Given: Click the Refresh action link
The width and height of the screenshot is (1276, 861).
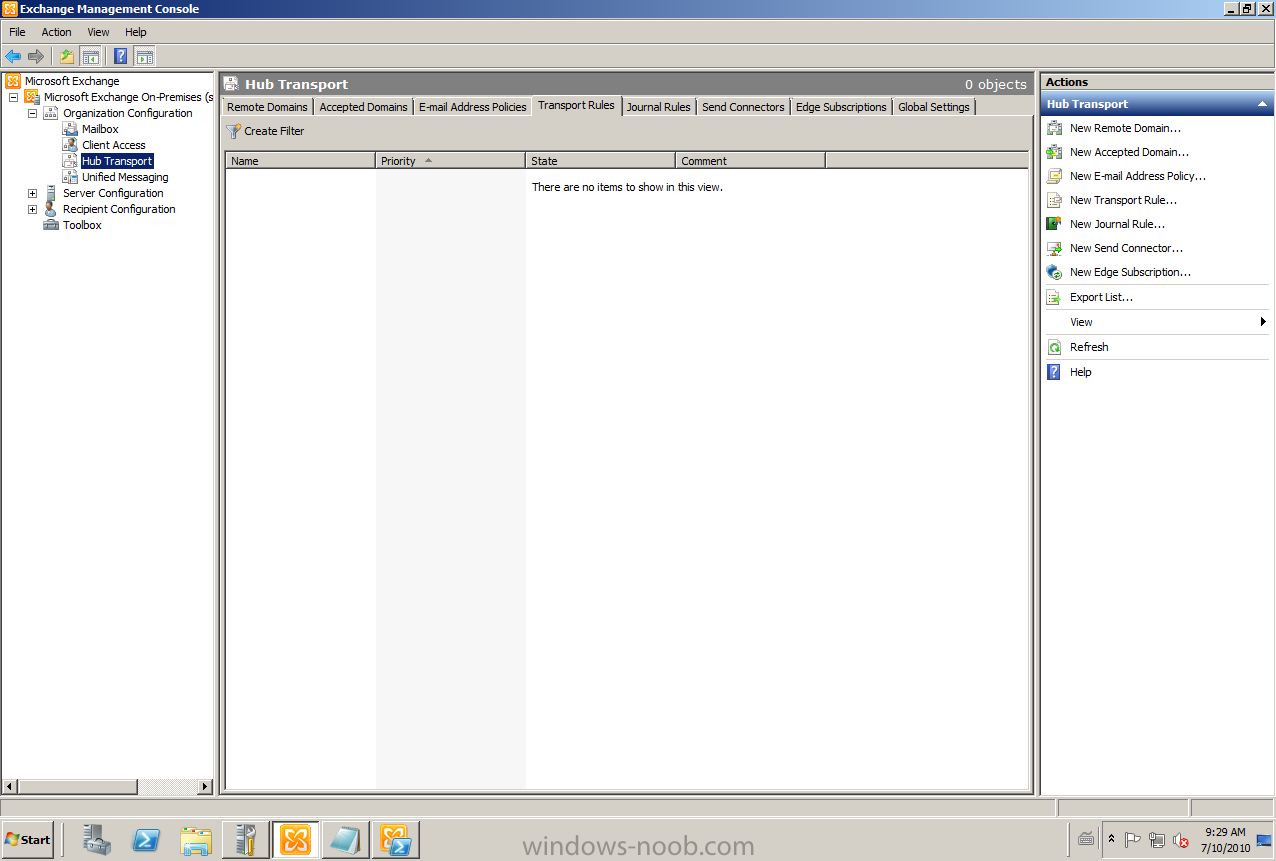Looking at the screenshot, I should [1089, 347].
